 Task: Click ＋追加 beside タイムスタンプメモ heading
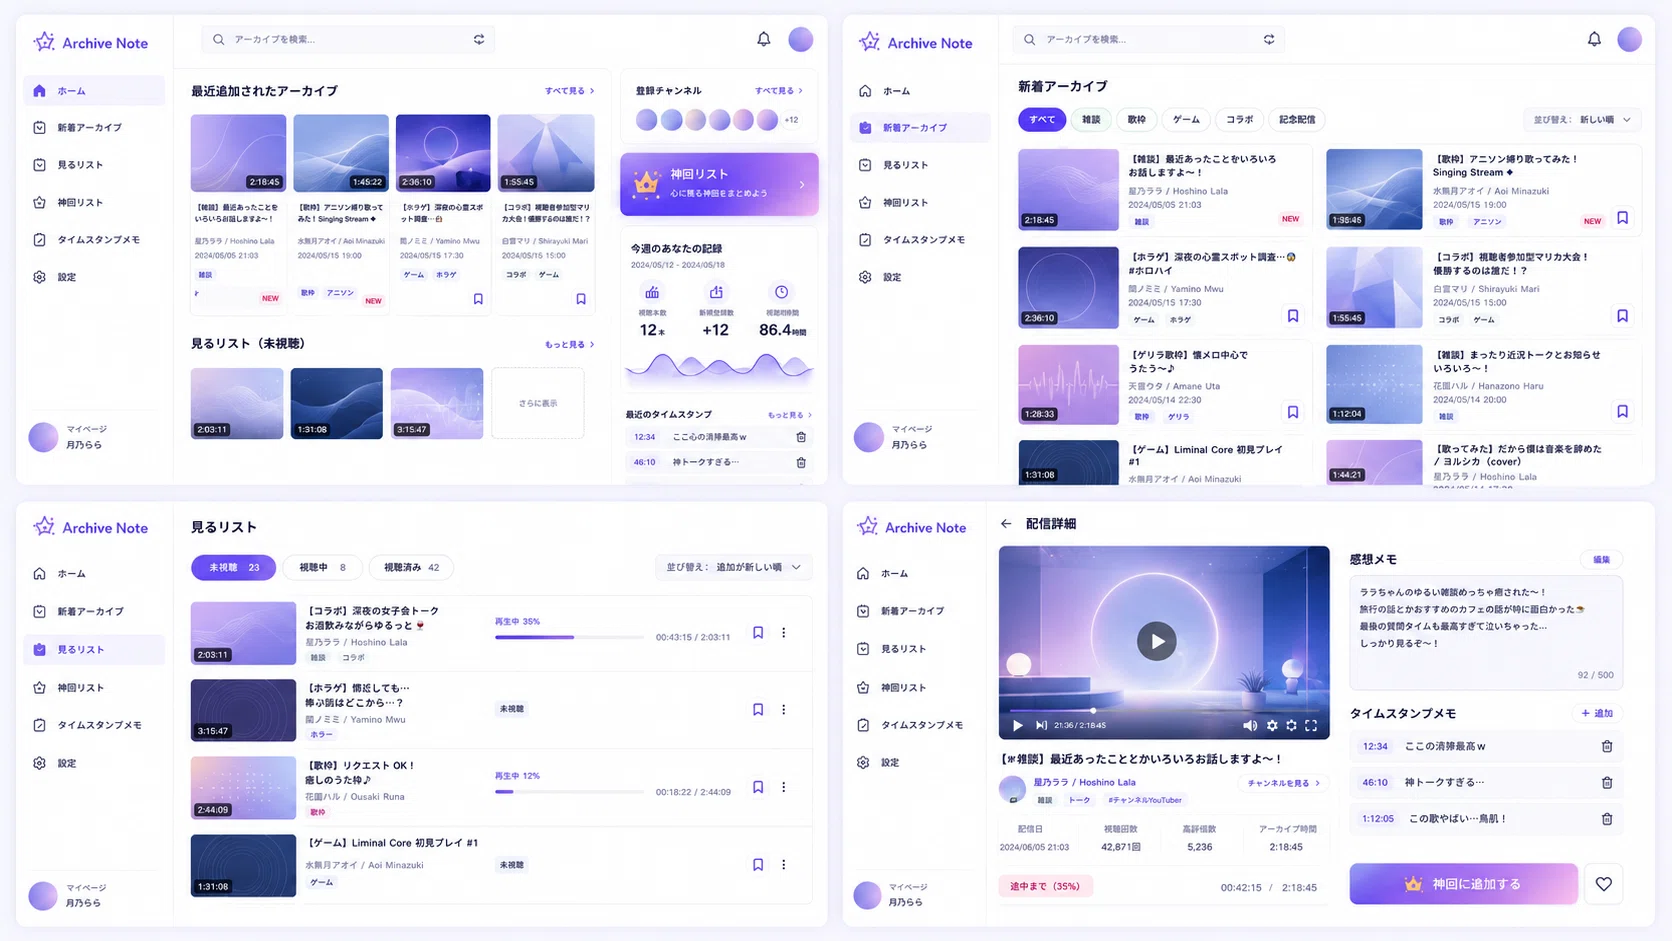[x=1597, y=713]
